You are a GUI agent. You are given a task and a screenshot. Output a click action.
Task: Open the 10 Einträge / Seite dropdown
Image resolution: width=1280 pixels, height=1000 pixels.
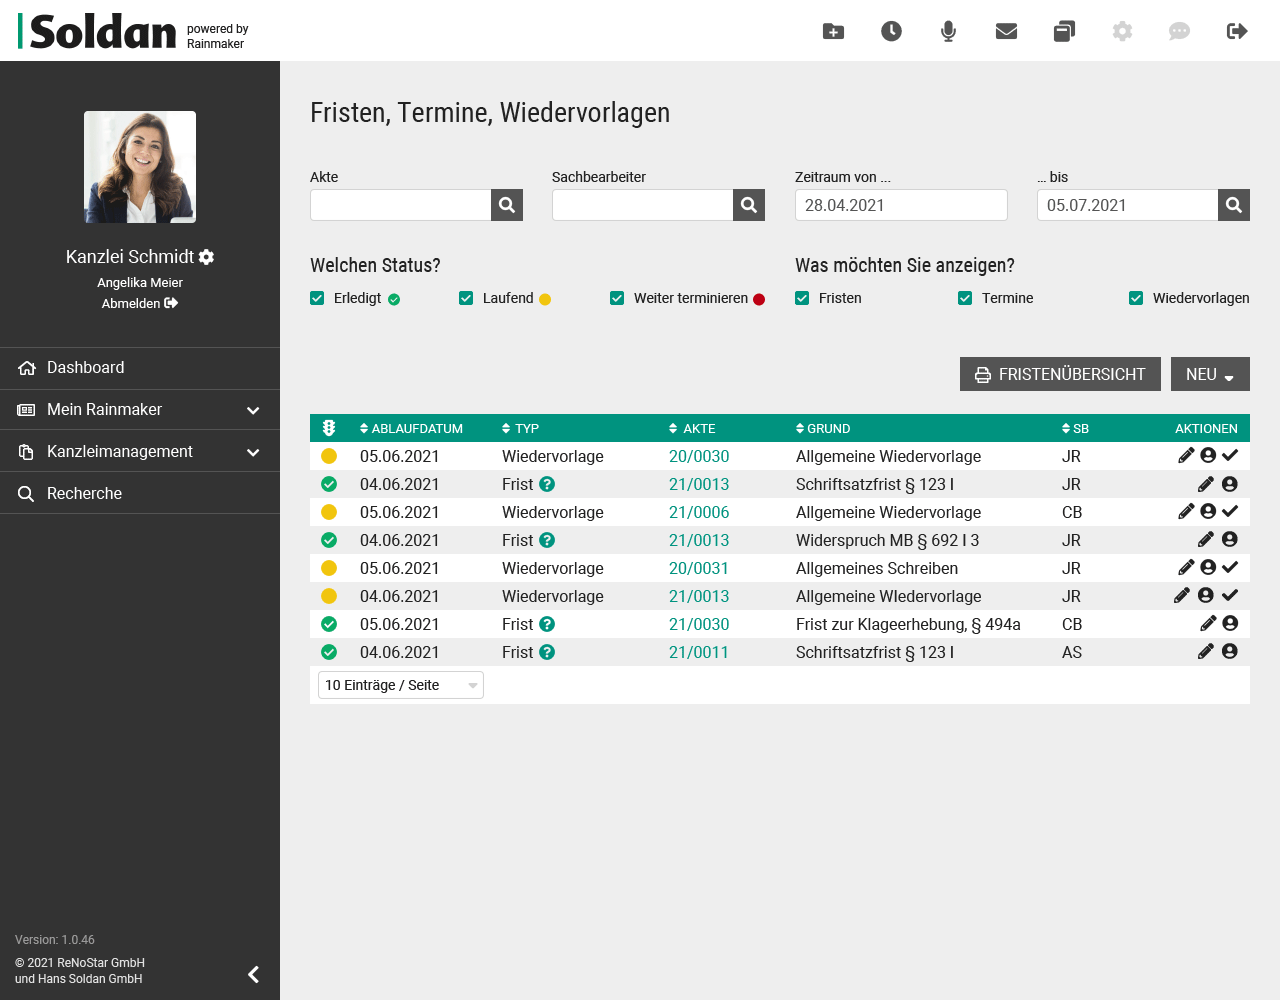click(401, 685)
